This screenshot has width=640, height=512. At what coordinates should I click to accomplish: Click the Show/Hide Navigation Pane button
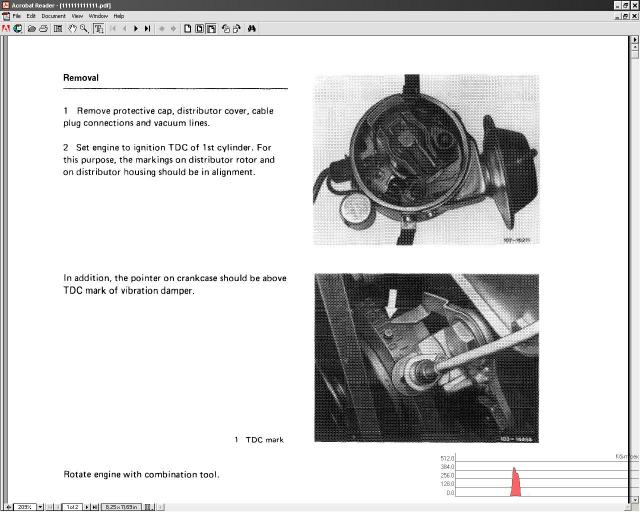pos(57,29)
